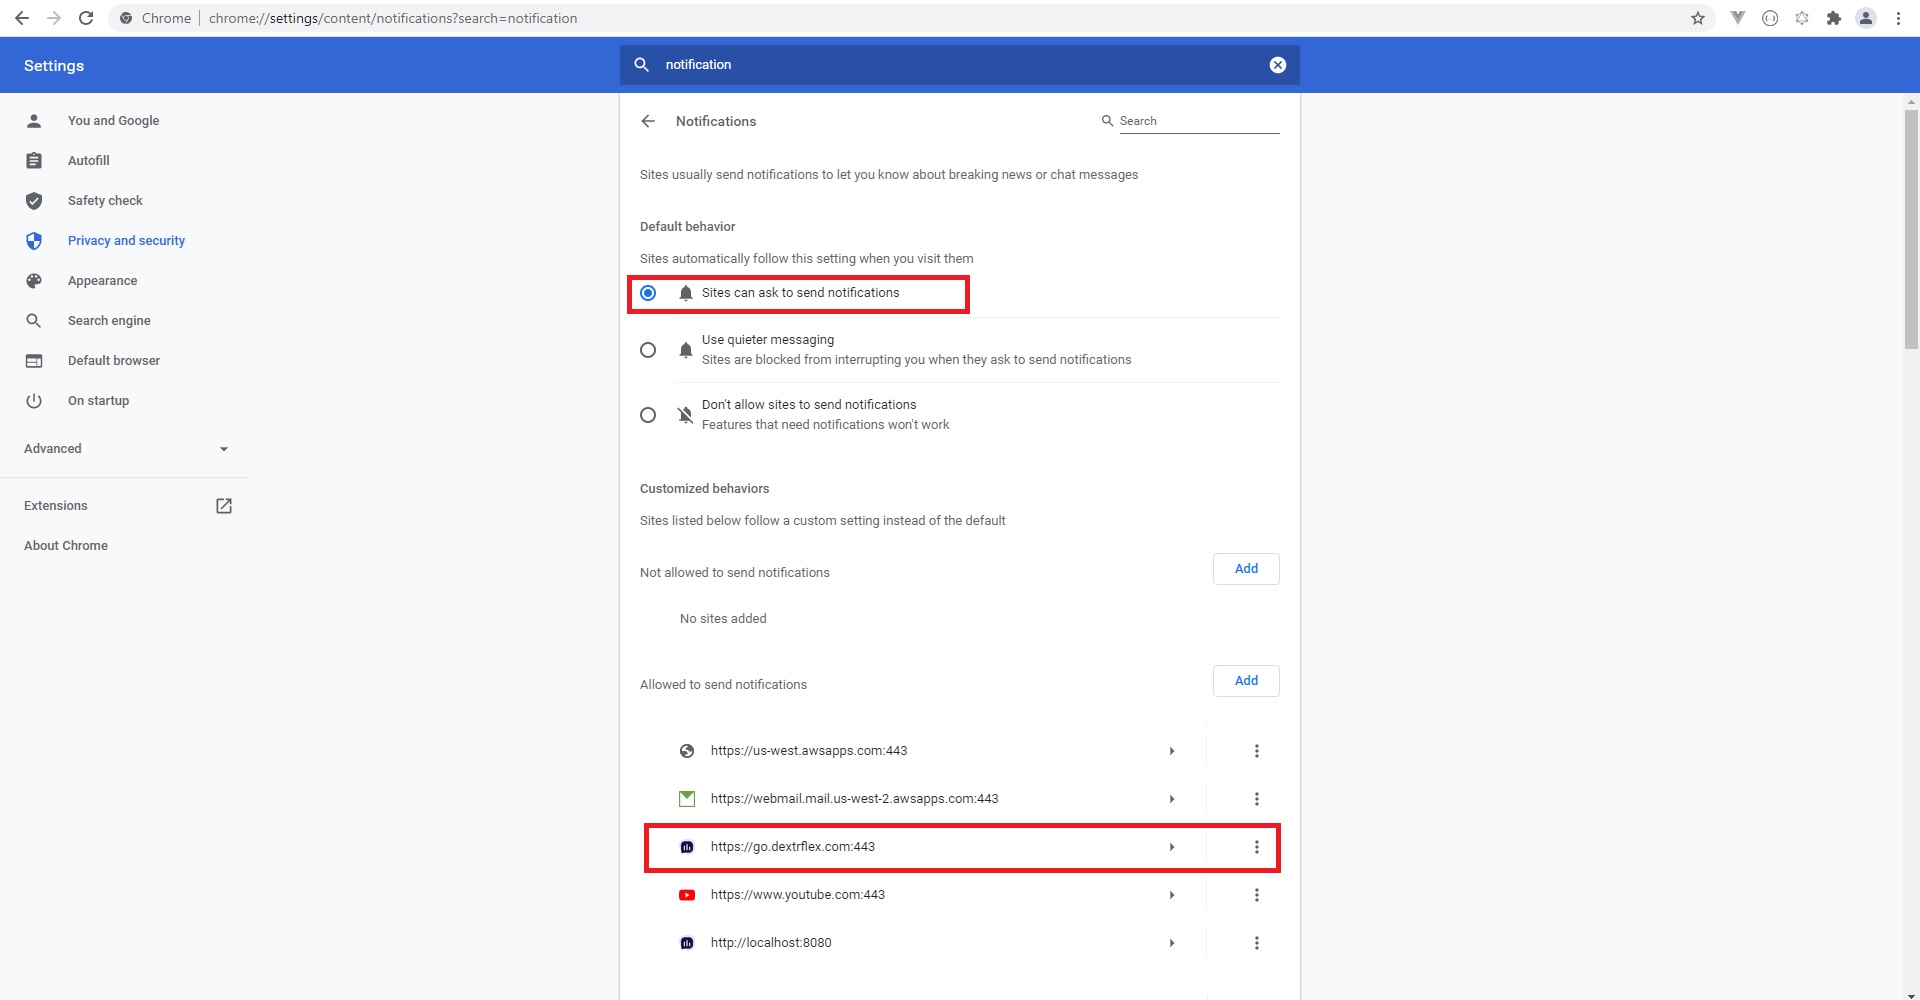Select Use quieter messaging option
The image size is (1920, 1000).
[x=648, y=350]
